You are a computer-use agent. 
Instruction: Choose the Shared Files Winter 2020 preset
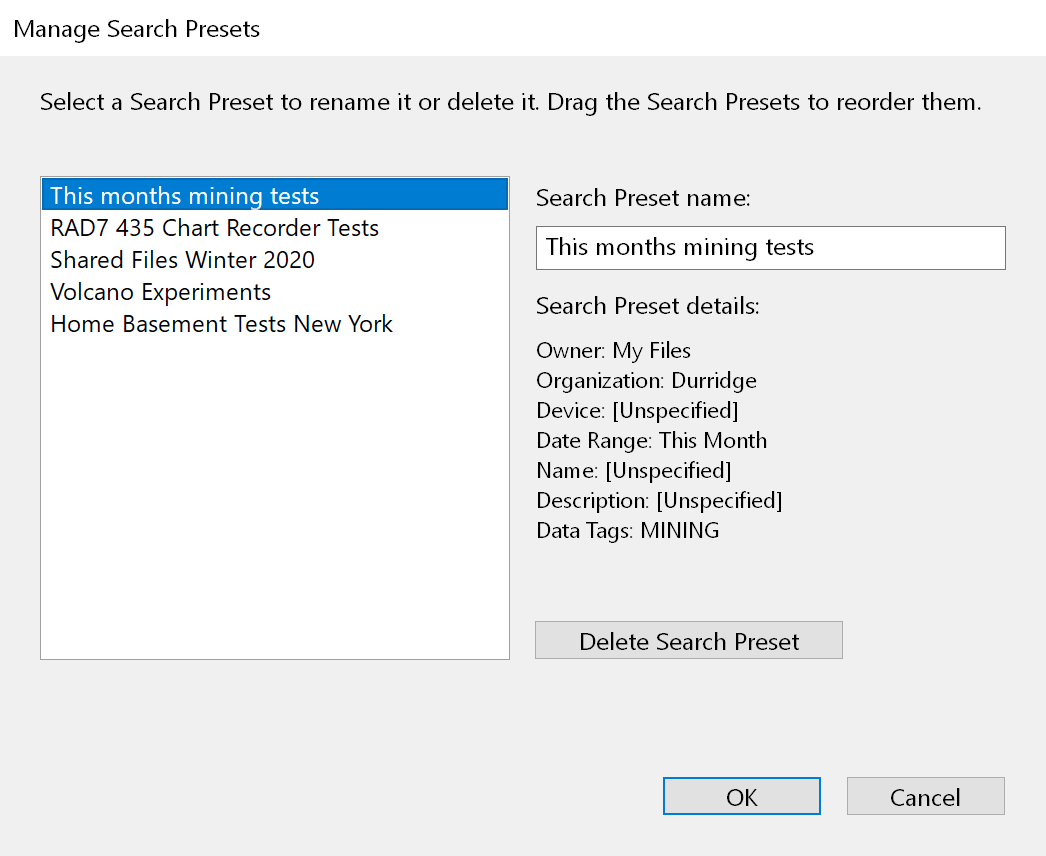click(x=182, y=260)
